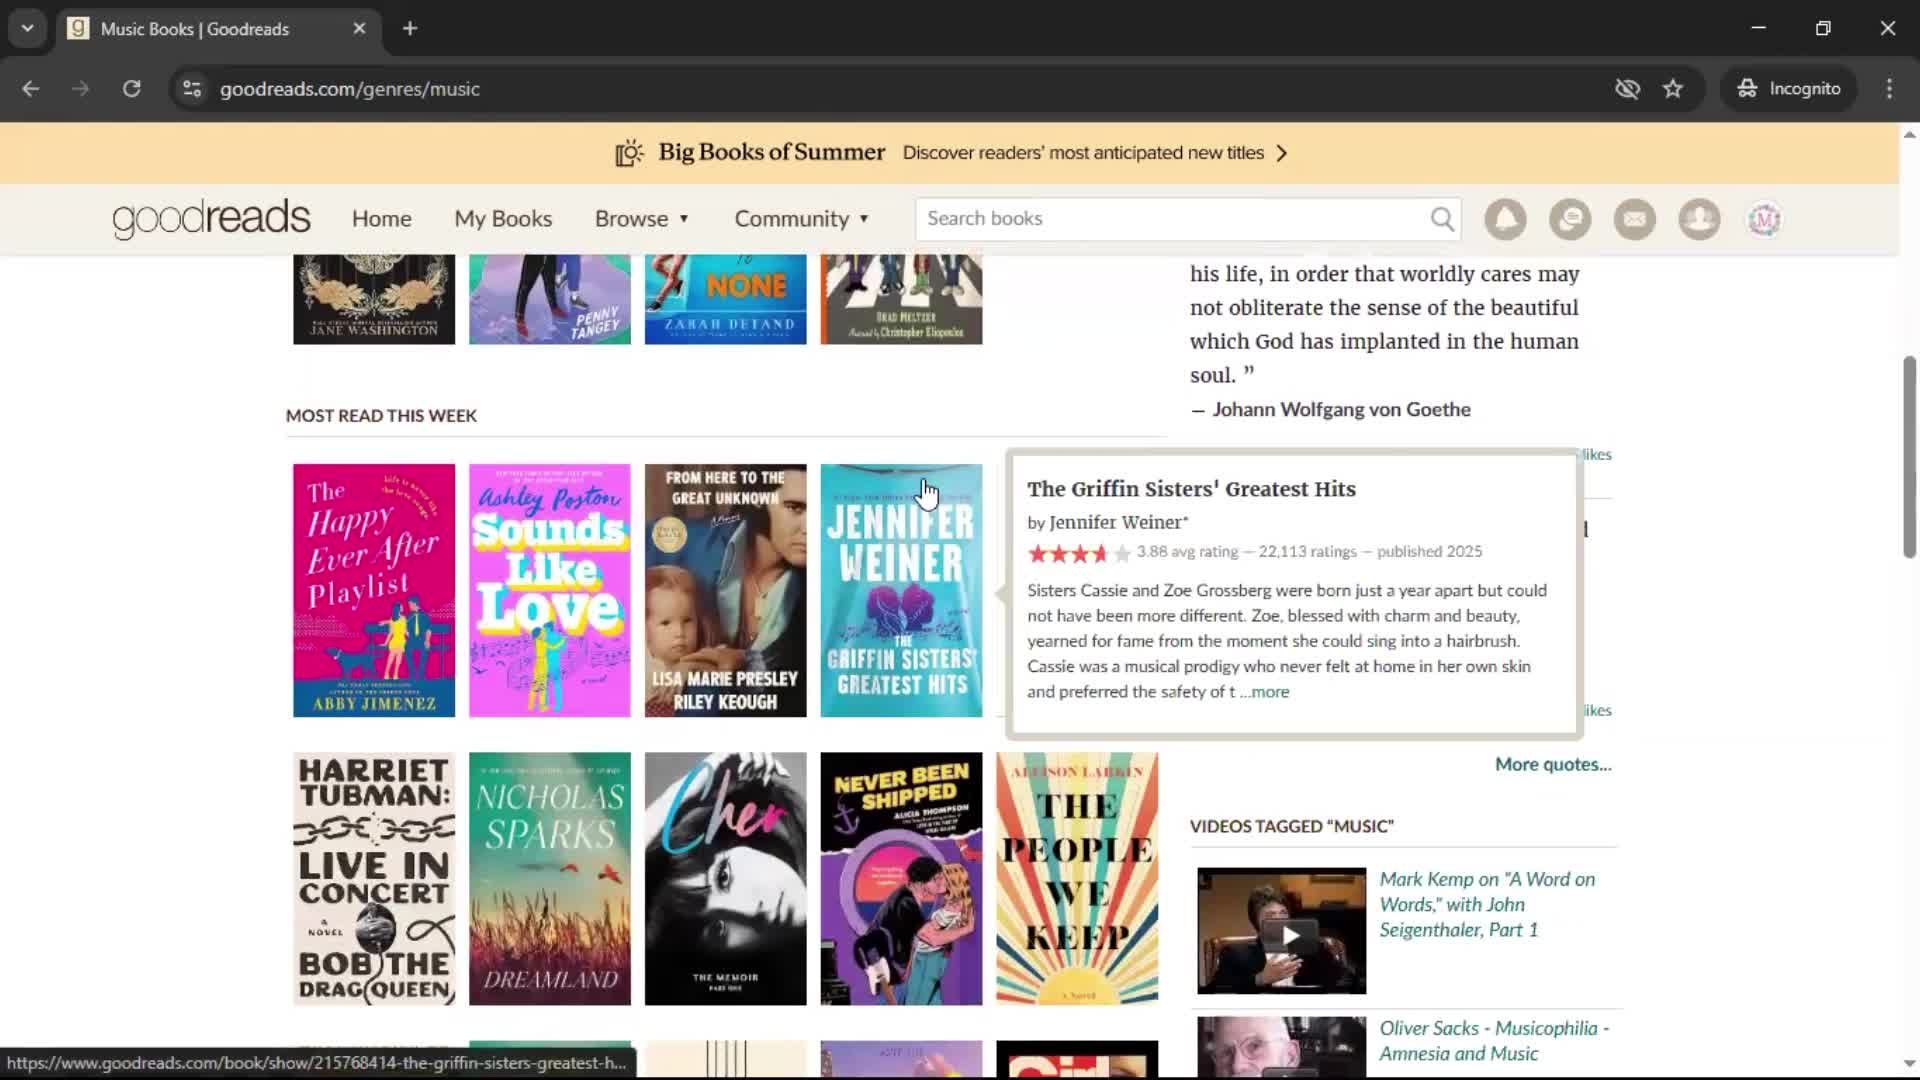The width and height of the screenshot is (1920, 1080).
Task: Click Johann Wolfgang von Goethe author name
Action: coord(1341,409)
